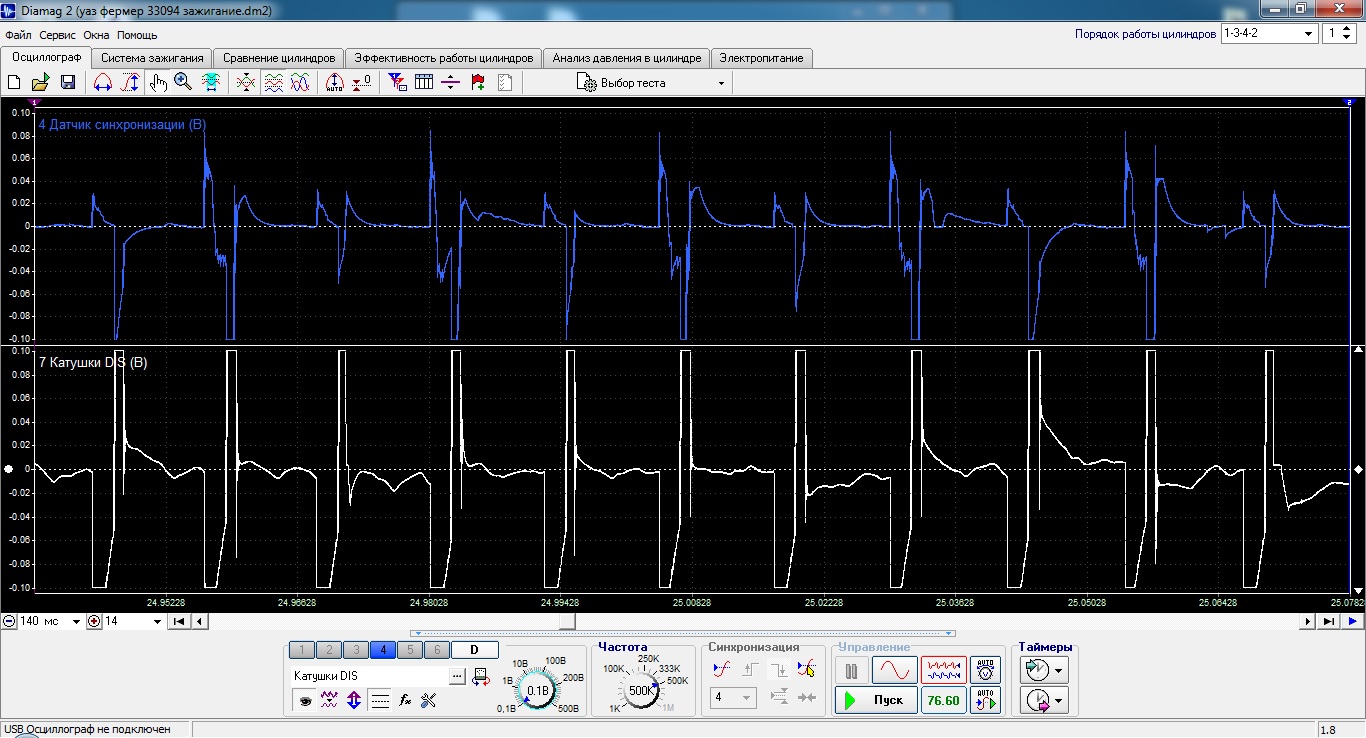Viewport: 1366px width, 738px height.
Task: Toggle channel 6 button
Action: (437, 650)
